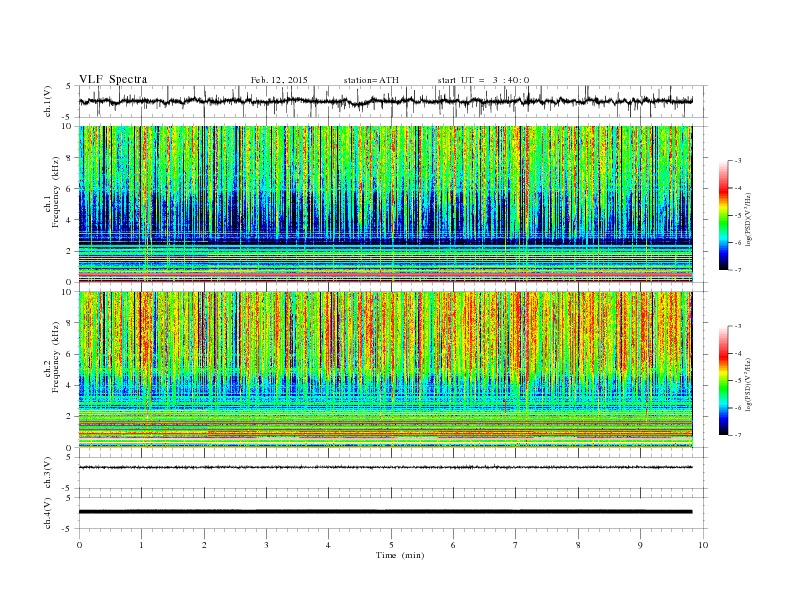
Task: Click the time axis tick label "6"
Action: coord(453,545)
